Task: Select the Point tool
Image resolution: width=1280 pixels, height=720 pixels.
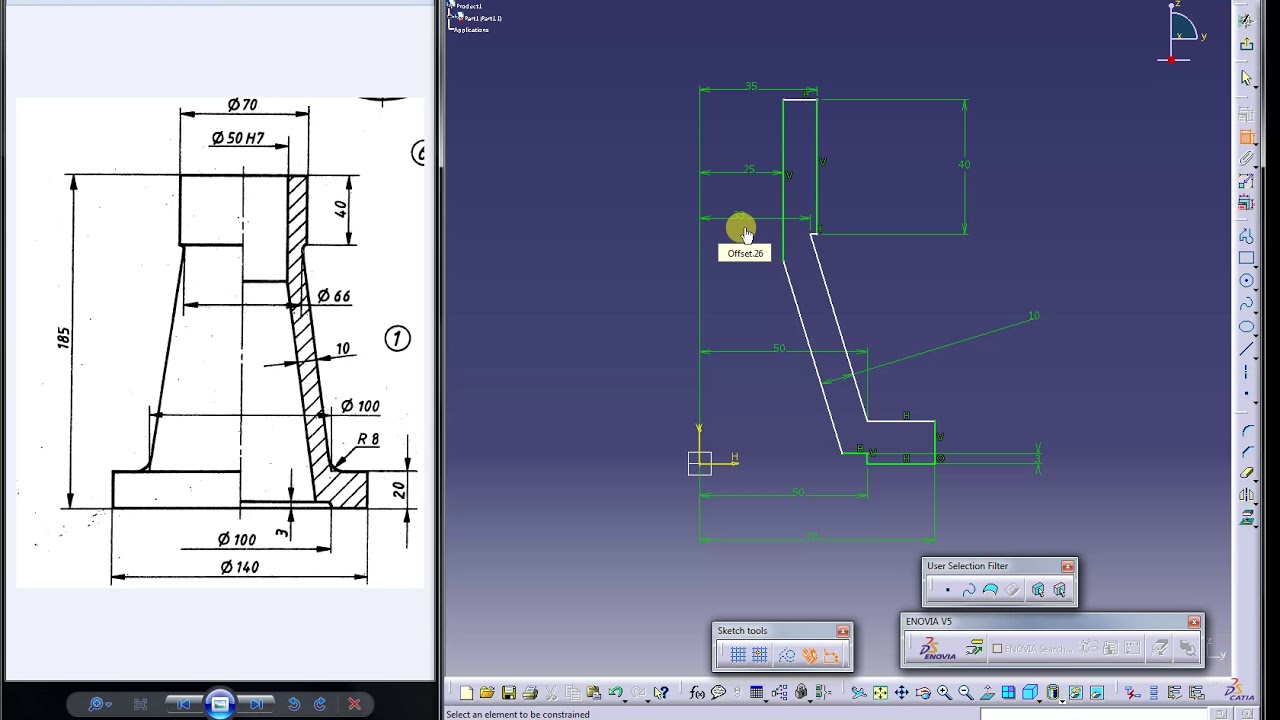Action: tap(1247, 394)
